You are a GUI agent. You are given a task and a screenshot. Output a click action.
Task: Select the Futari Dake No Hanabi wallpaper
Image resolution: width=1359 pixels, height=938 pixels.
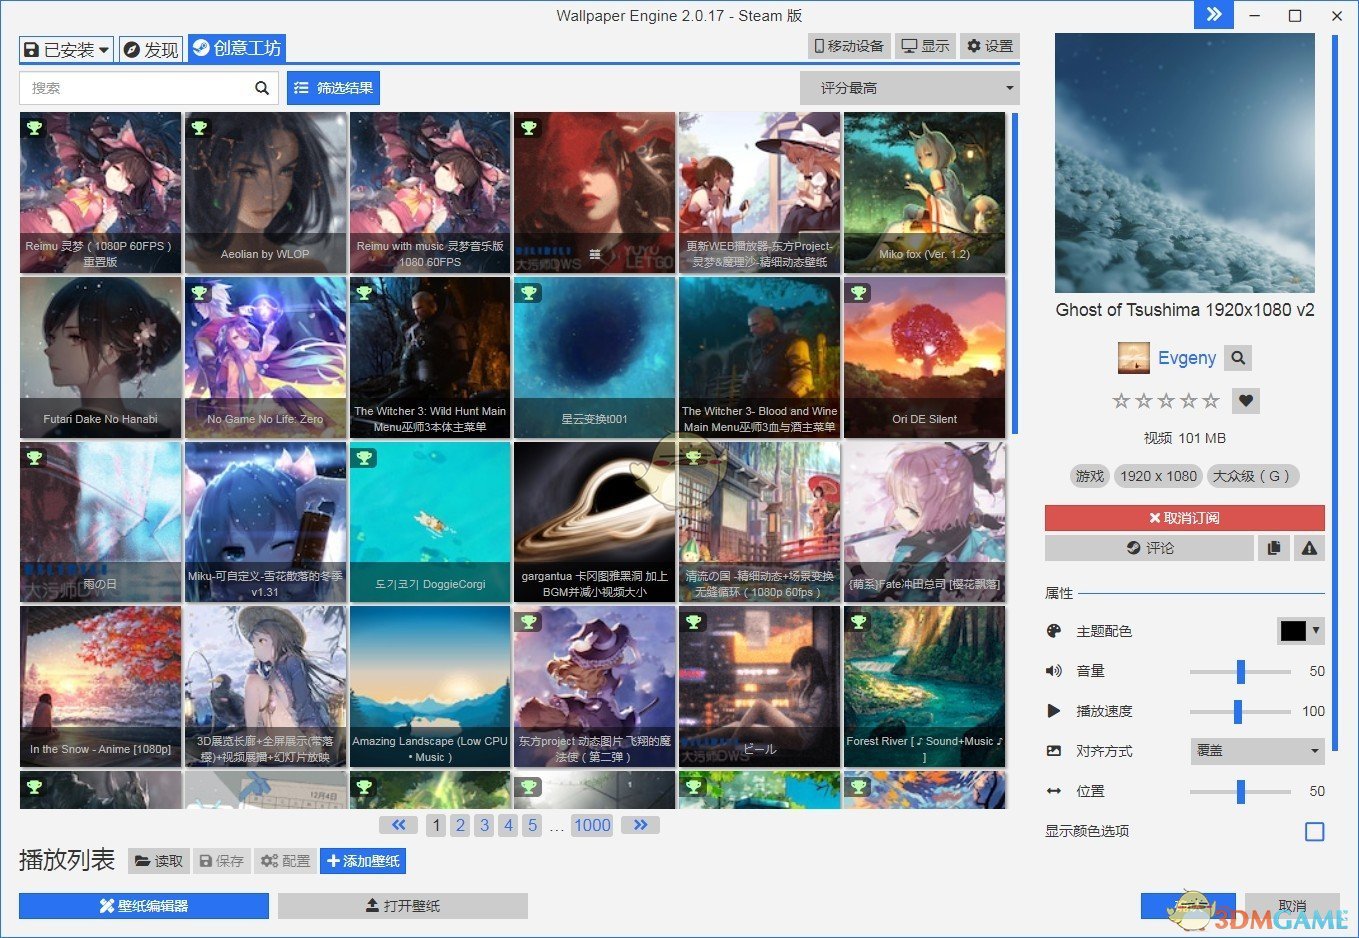click(100, 357)
